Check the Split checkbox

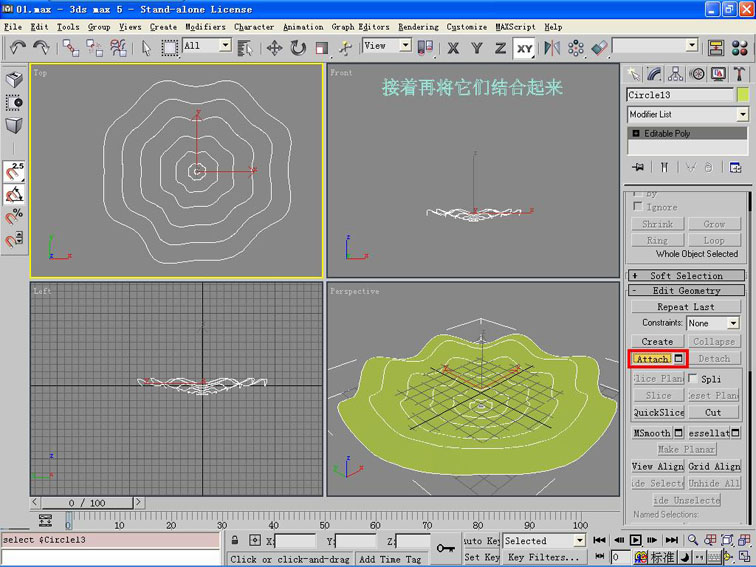[693, 378]
